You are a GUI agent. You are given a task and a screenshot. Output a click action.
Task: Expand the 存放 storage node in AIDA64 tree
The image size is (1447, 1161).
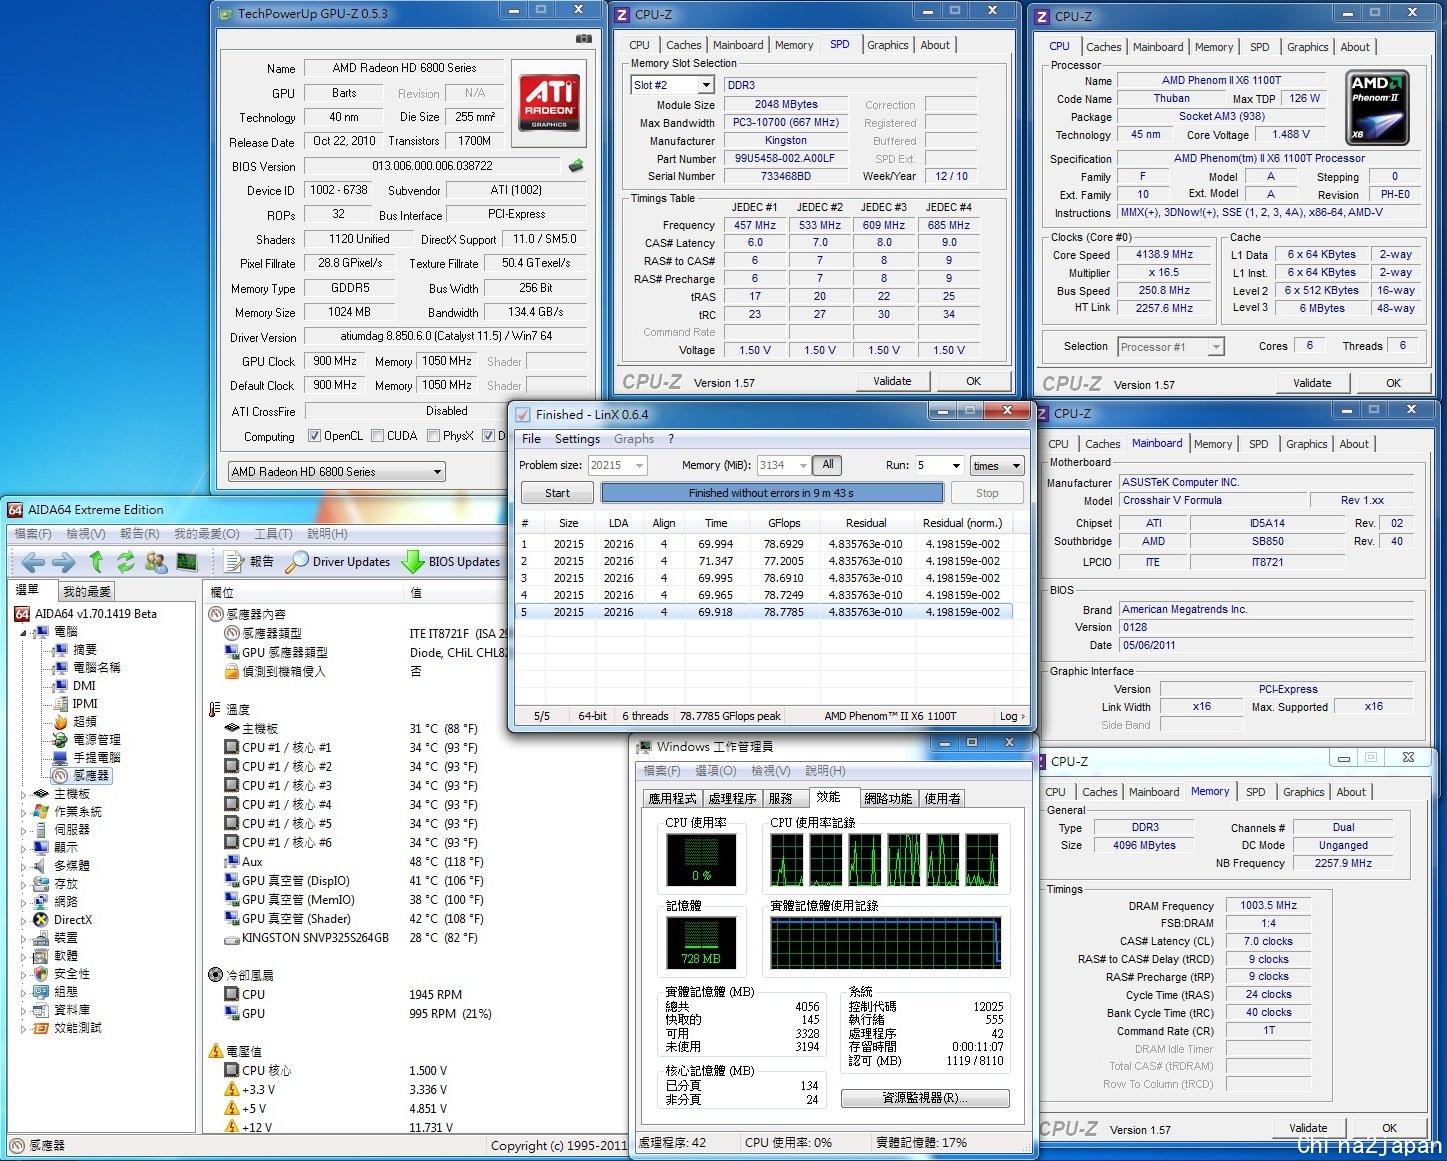click(x=23, y=884)
